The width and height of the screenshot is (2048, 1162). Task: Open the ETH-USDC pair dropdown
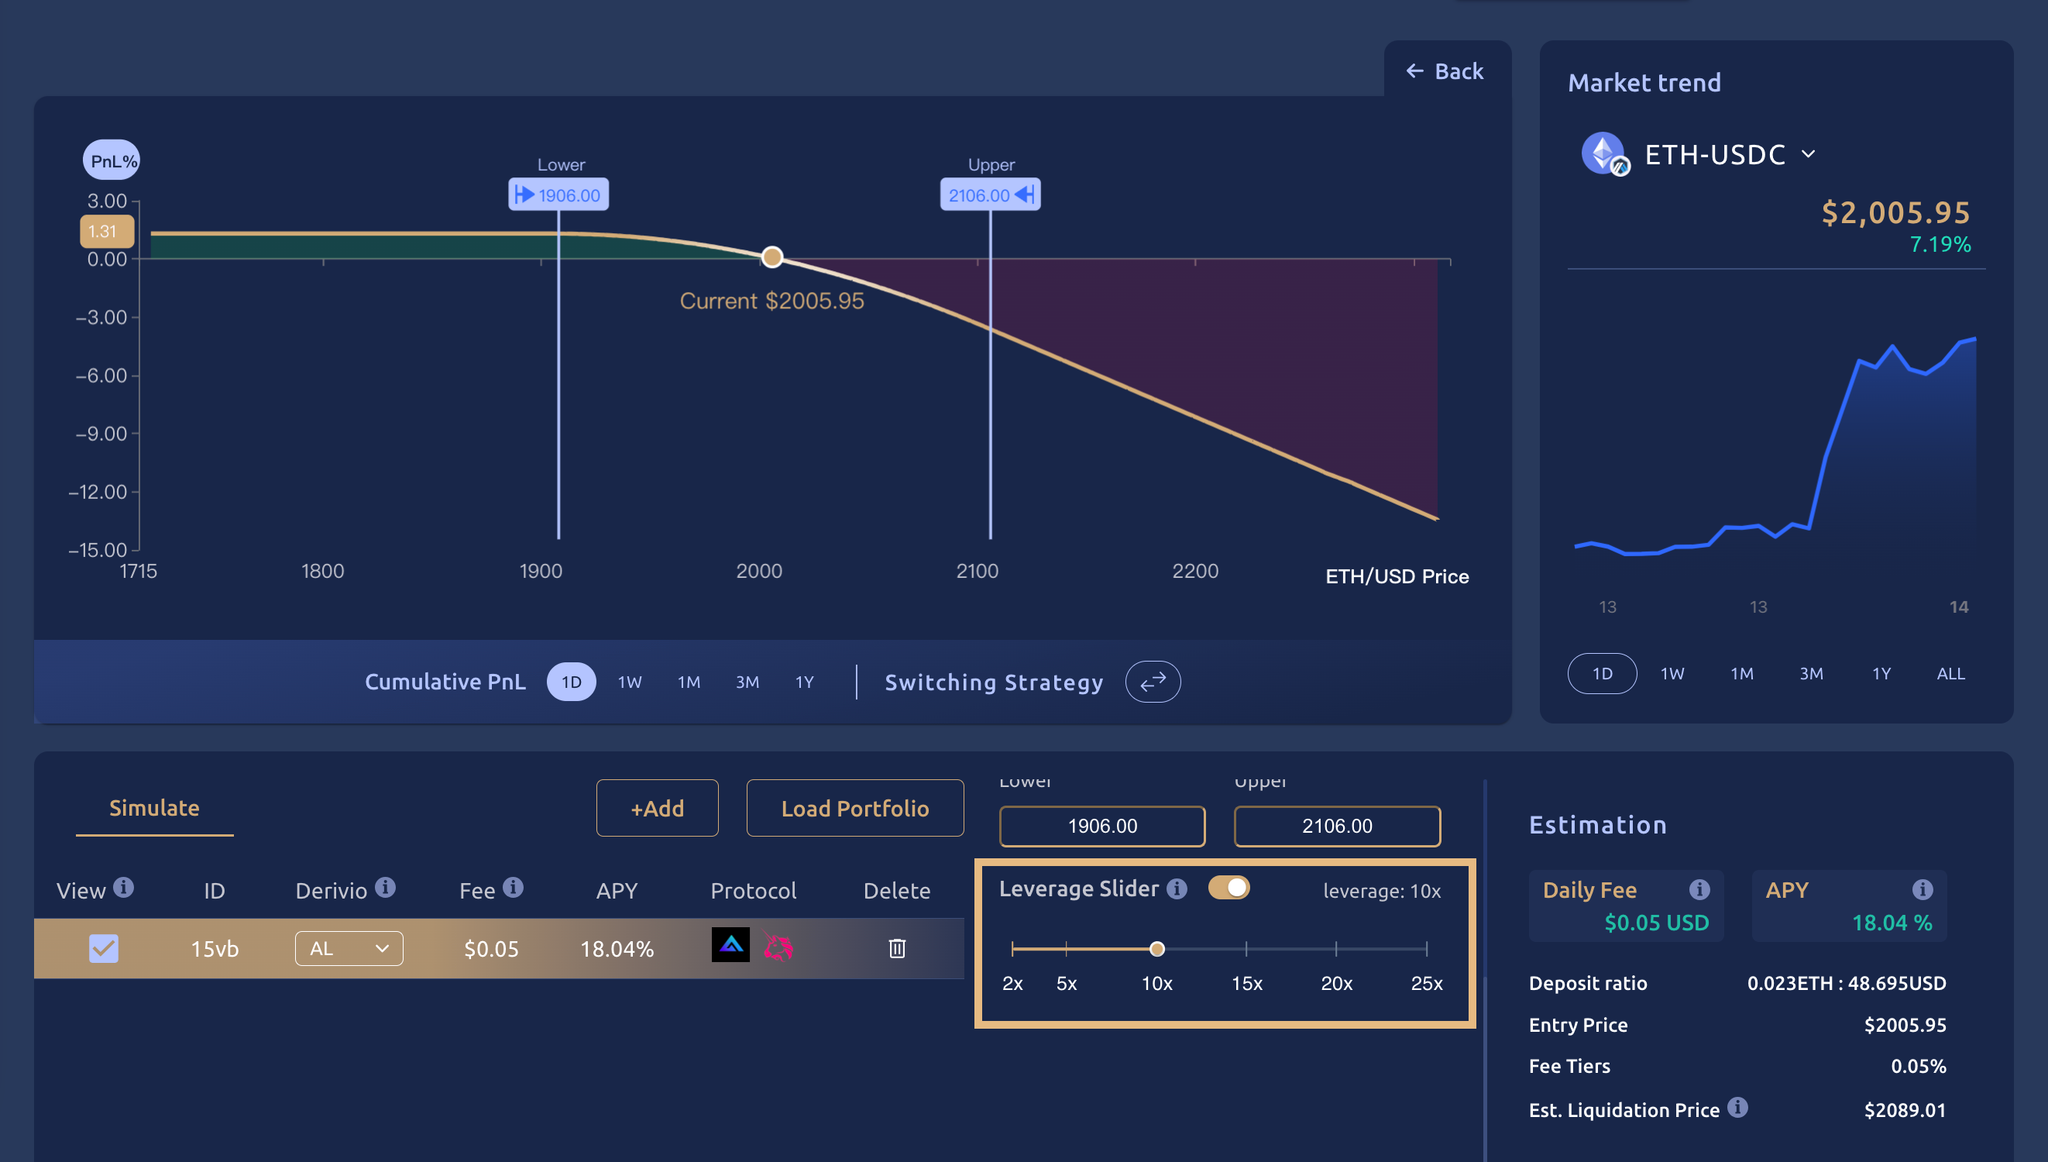[x=1808, y=154]
